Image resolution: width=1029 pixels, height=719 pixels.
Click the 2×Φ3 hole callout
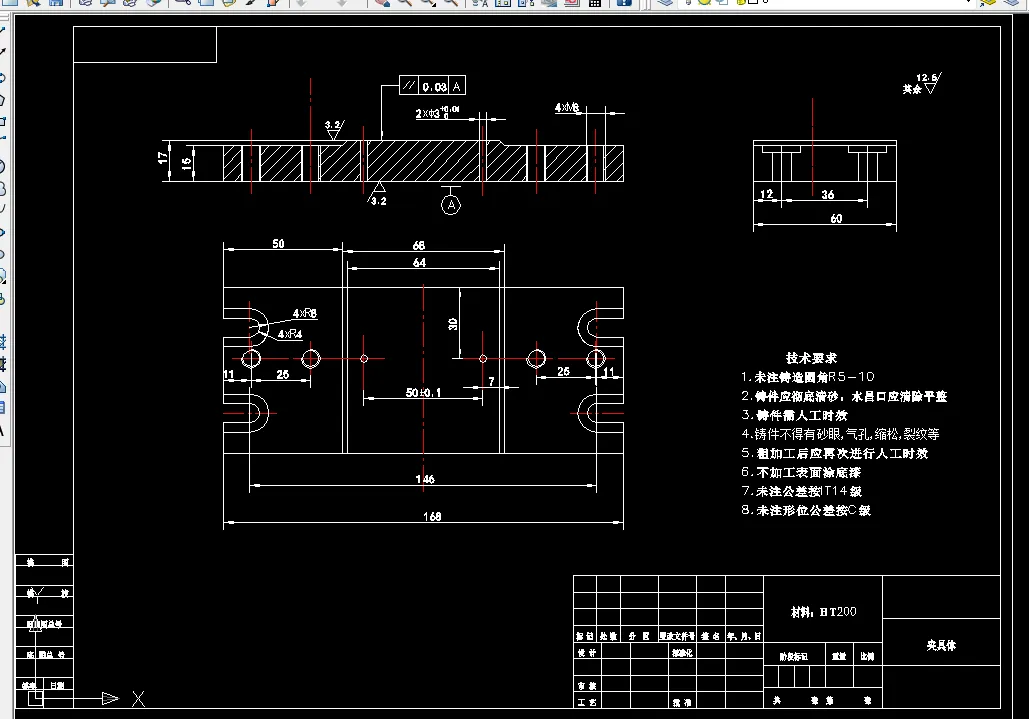click(437, 113)
